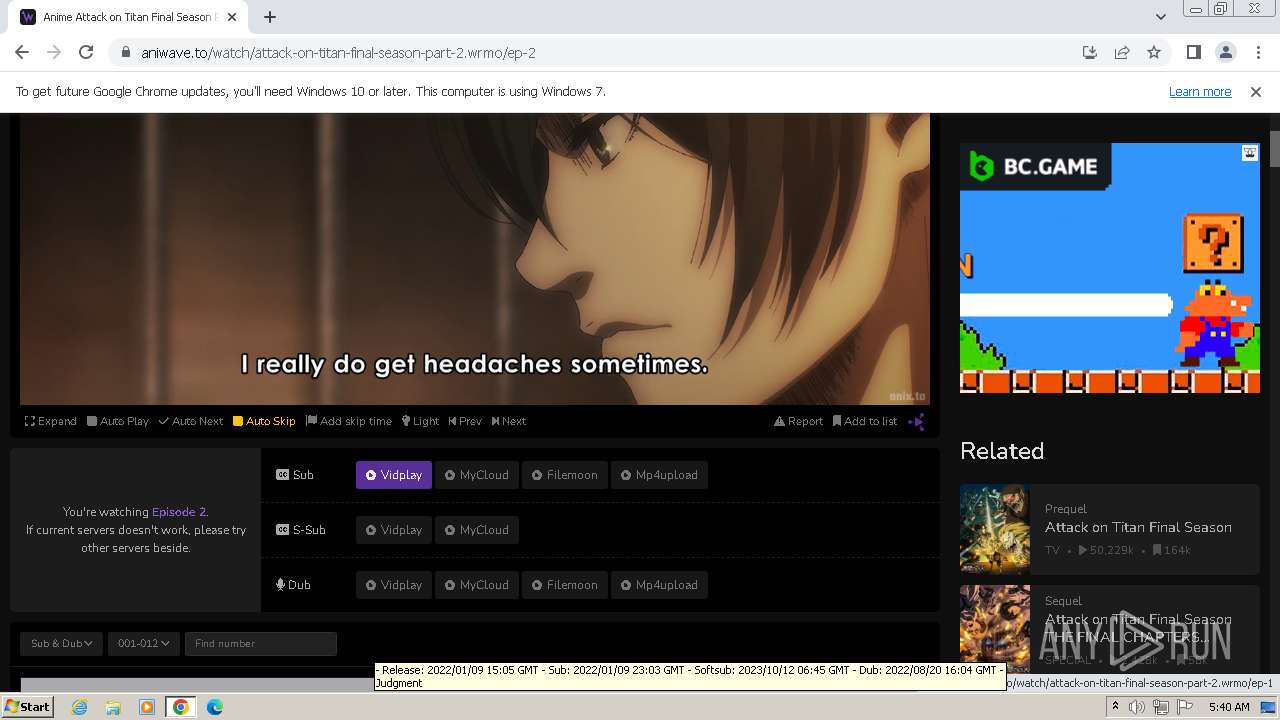Click the Find number input field

261,644
